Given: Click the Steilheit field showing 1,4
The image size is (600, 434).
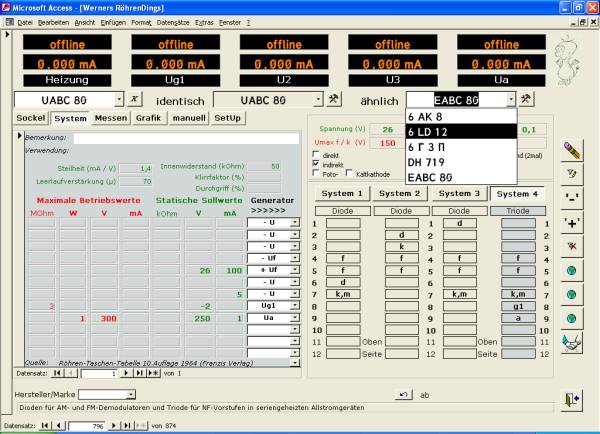Looking at the screenshot, I should [136, 168].
